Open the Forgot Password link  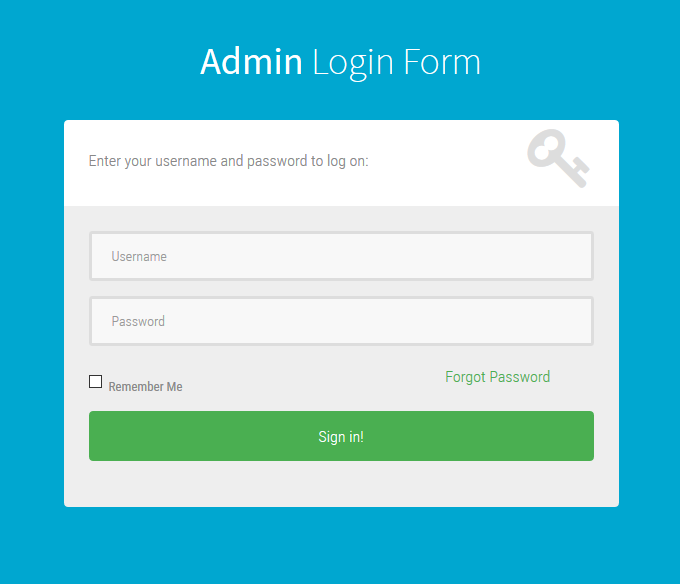point(497,377)
